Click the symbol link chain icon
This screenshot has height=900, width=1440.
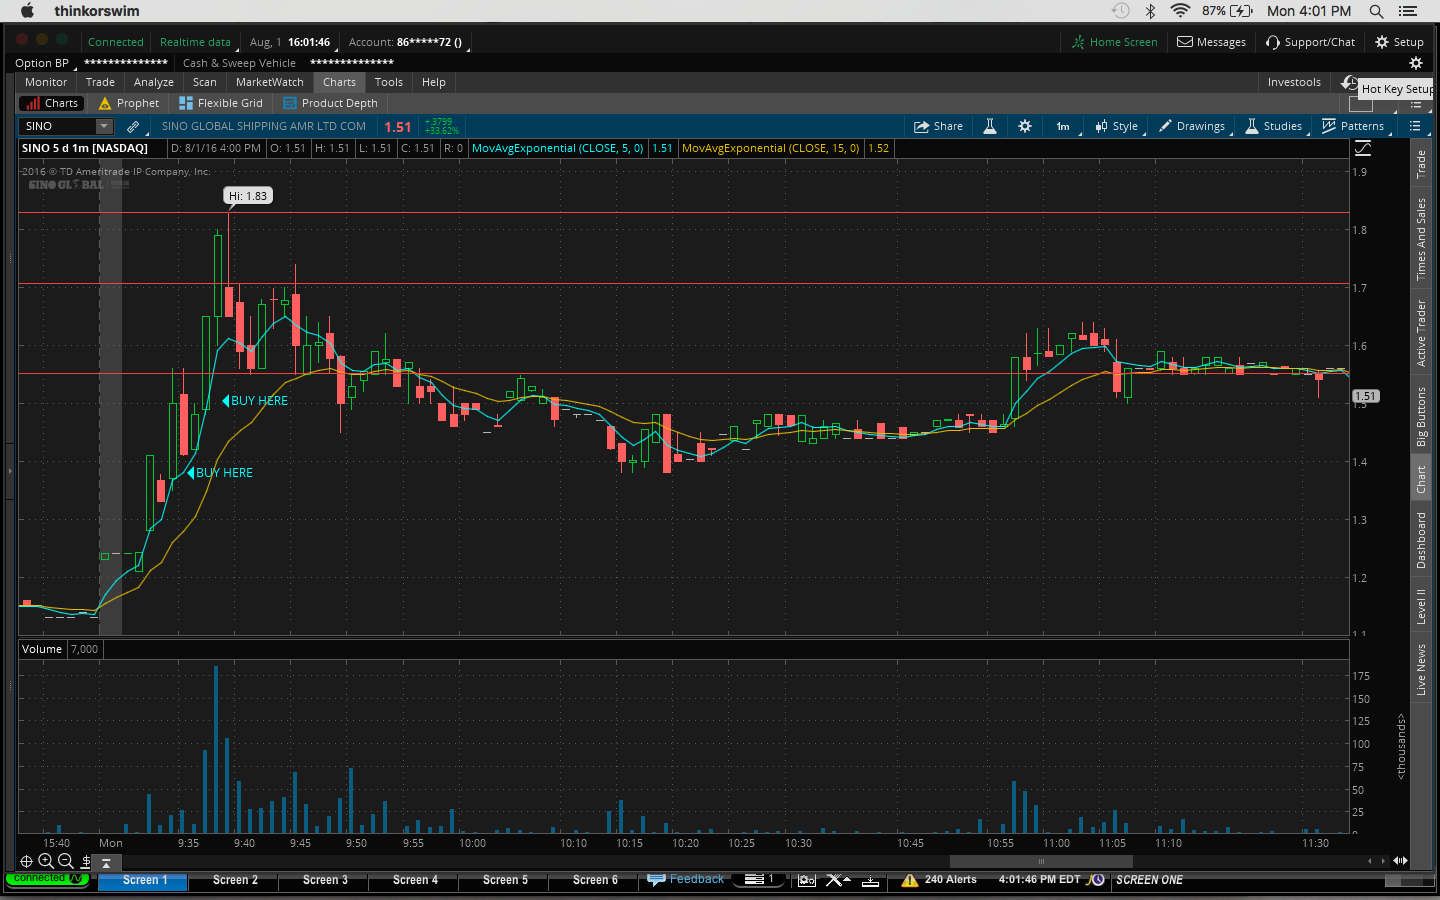(x=133, y=127)
